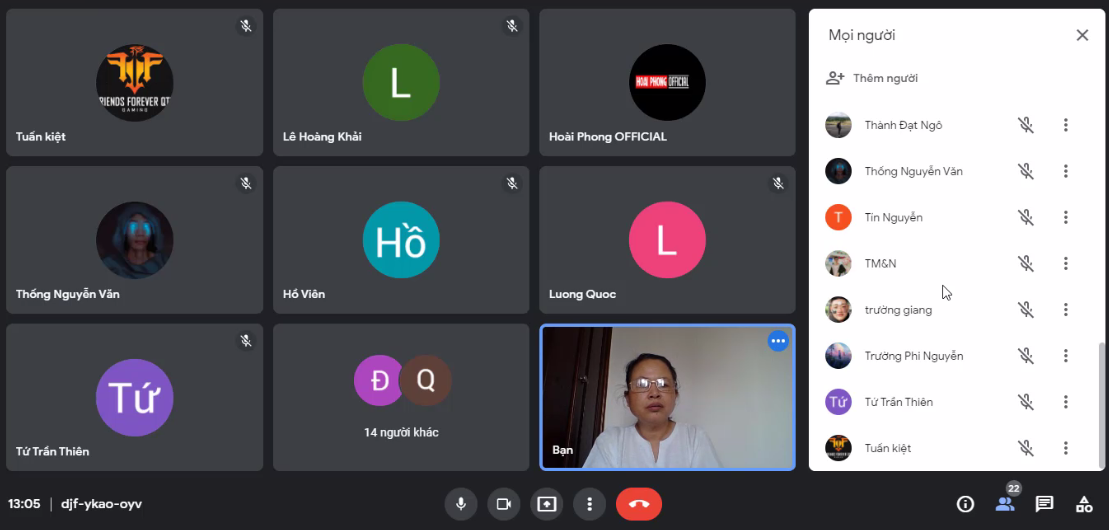Open the activities shapes icon
Viewport: 1109px width, 530px height.
(1083, 504)
